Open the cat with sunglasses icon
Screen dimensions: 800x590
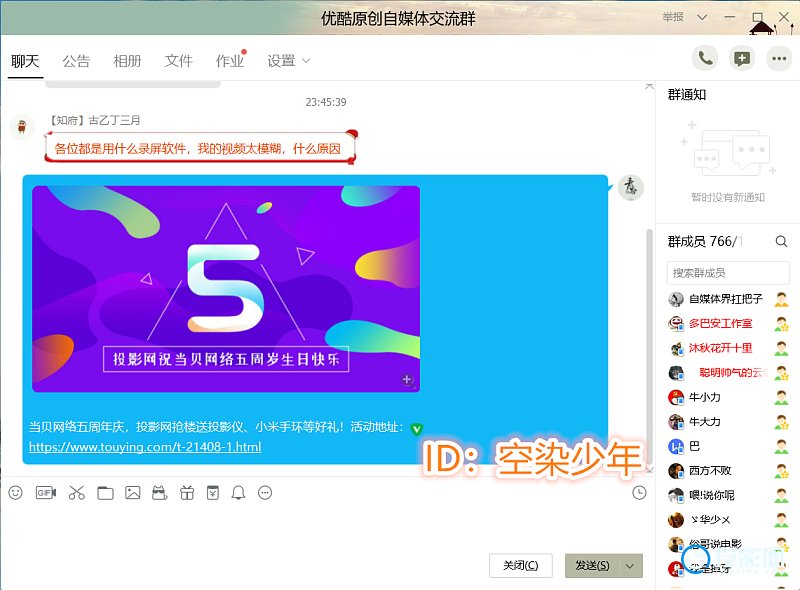click(x=160, y=493)
